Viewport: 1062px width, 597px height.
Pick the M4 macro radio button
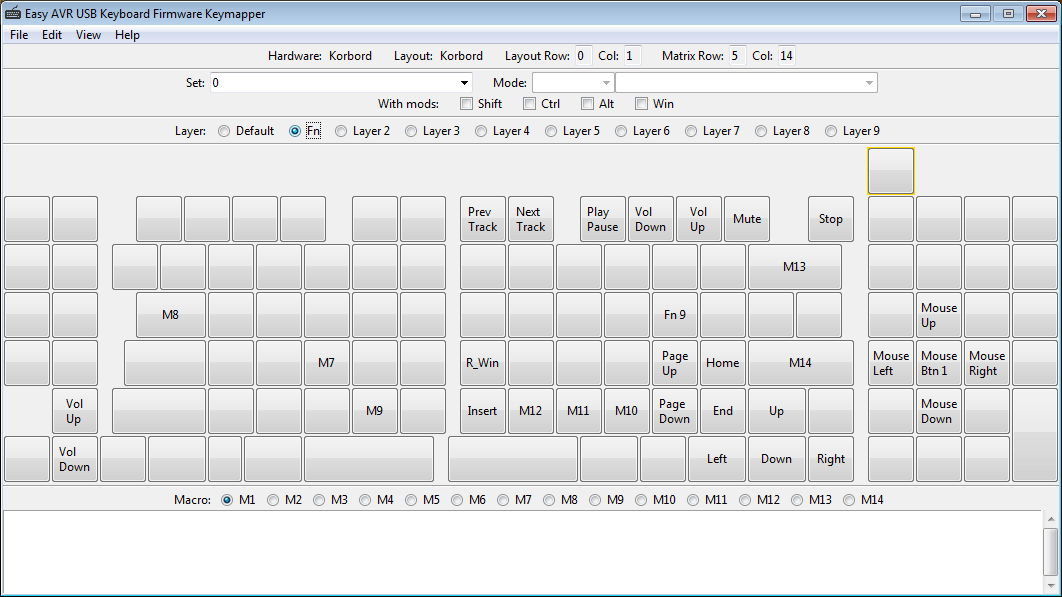coord(365,500)
